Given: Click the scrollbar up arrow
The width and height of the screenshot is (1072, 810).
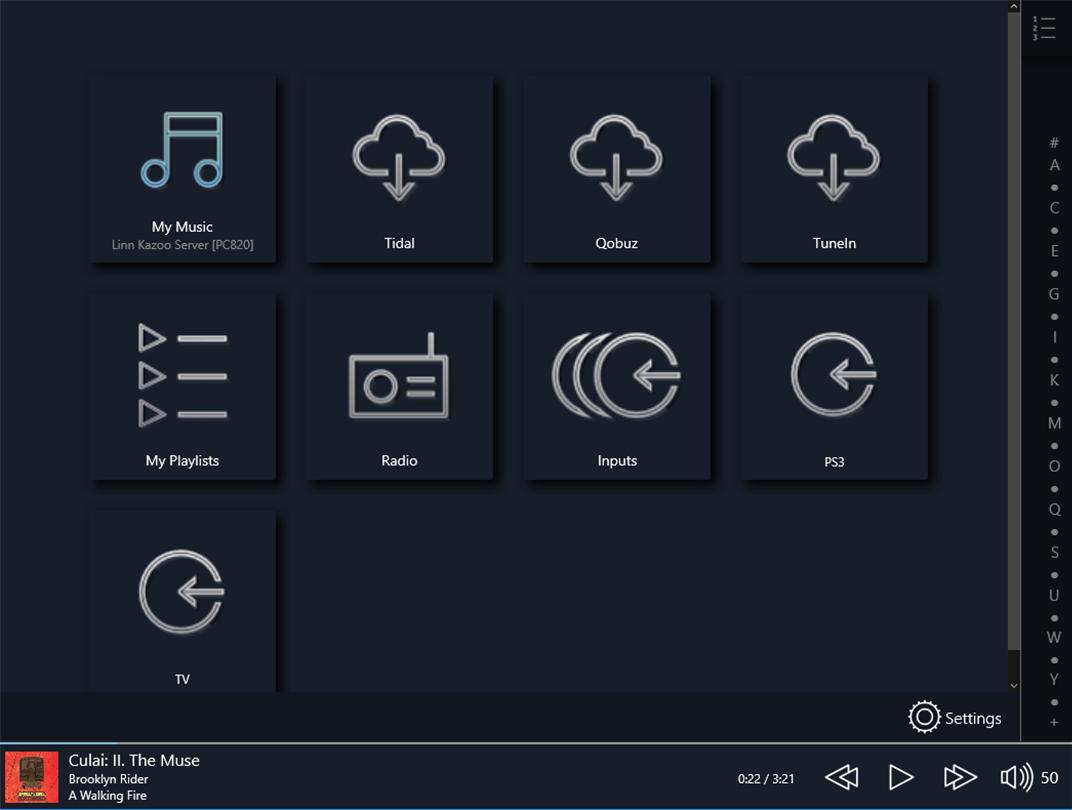Looking at the screenshot, I should pos(1014,6).
